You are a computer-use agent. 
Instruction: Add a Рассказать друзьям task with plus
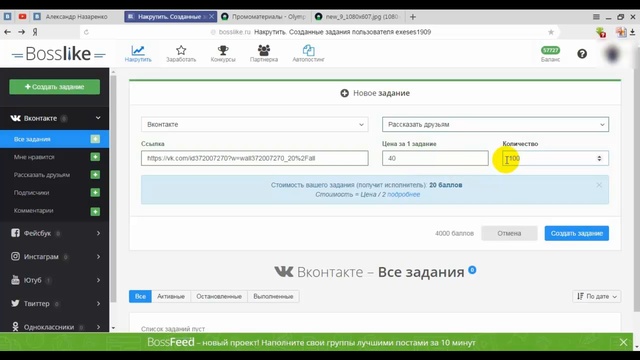tap(95, 175)
